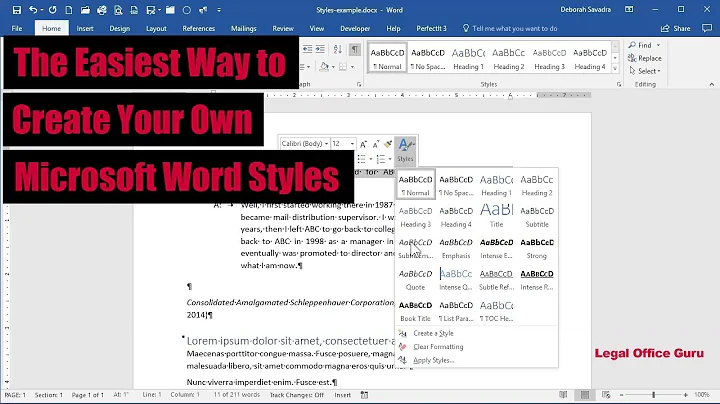Apply Subtitle style in popup gallery
The height and width of the screenshot is (404, 720).
coord(537,216)
